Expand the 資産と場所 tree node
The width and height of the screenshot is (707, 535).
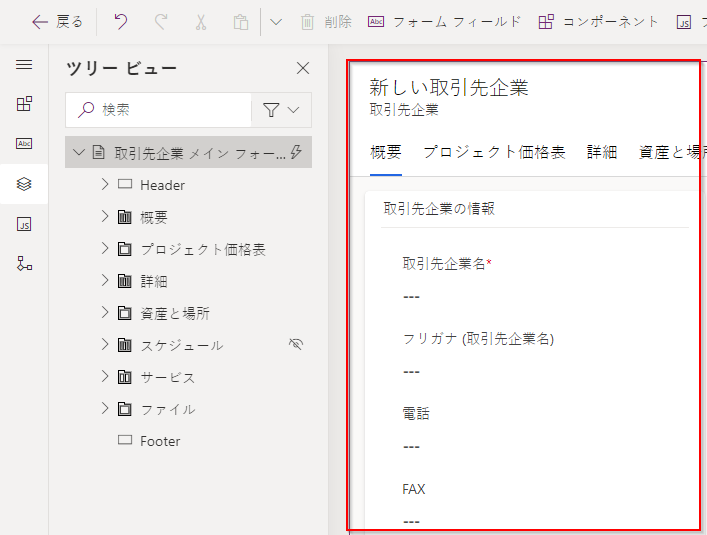[x=105, y=313]
